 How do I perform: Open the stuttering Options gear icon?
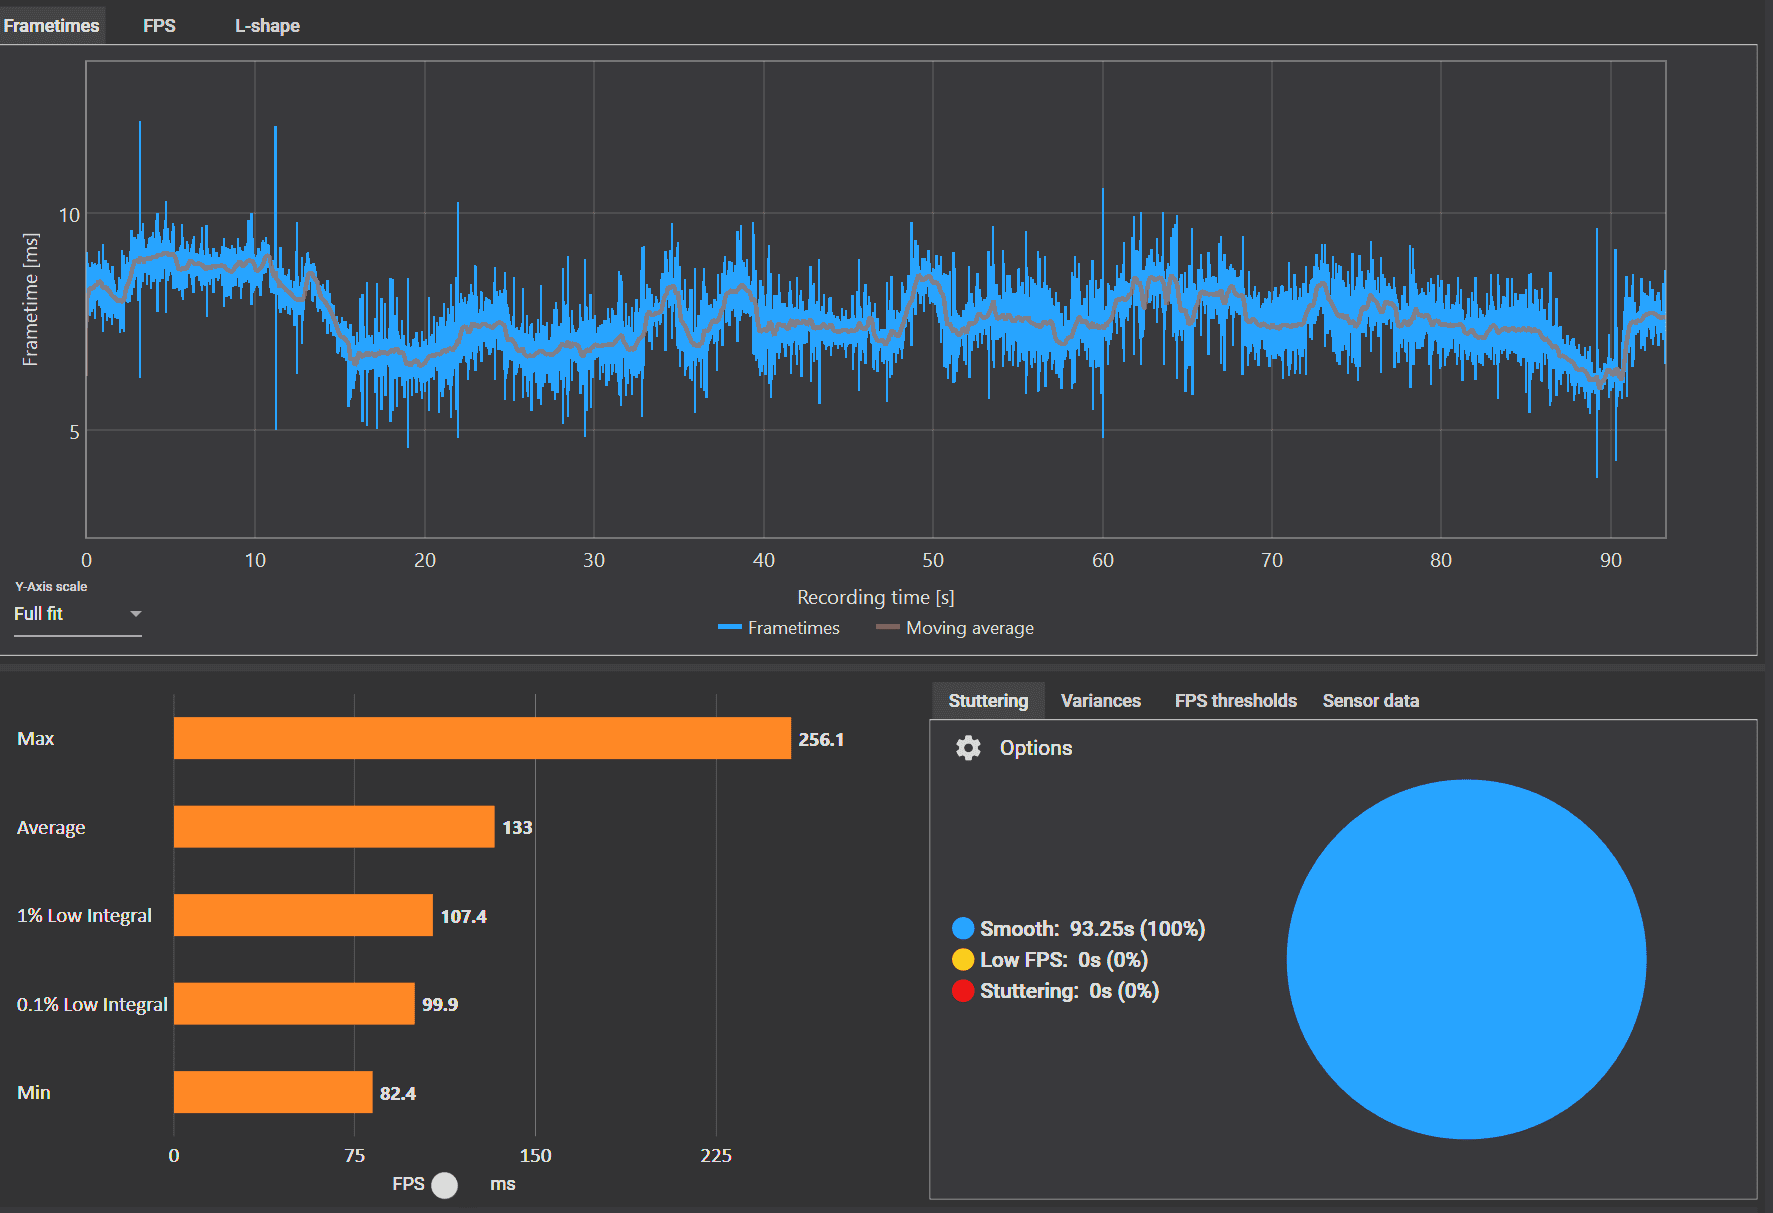coord(968,748)
